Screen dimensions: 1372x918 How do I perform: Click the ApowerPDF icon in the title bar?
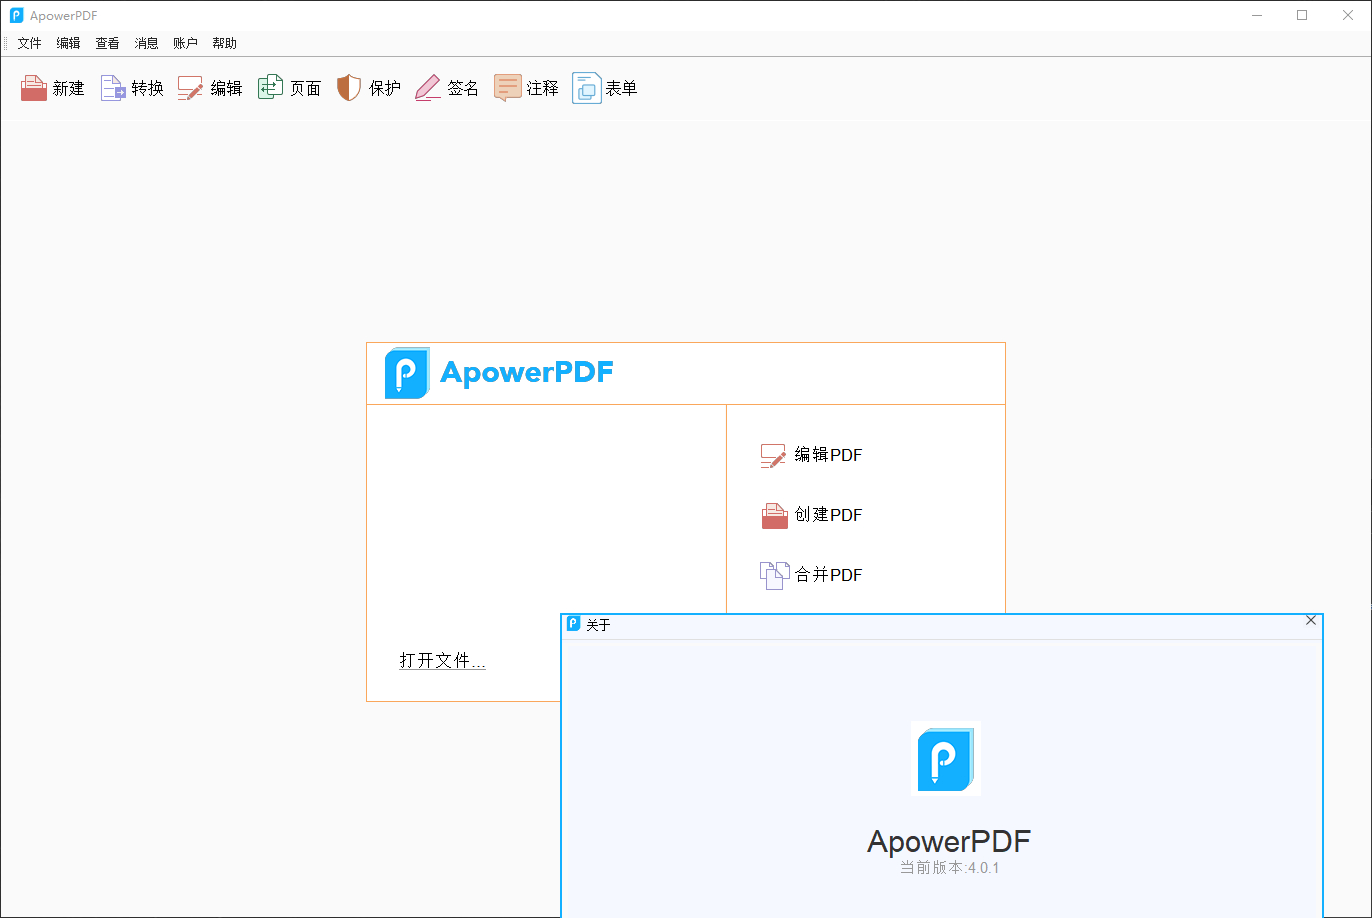(16, 15)
